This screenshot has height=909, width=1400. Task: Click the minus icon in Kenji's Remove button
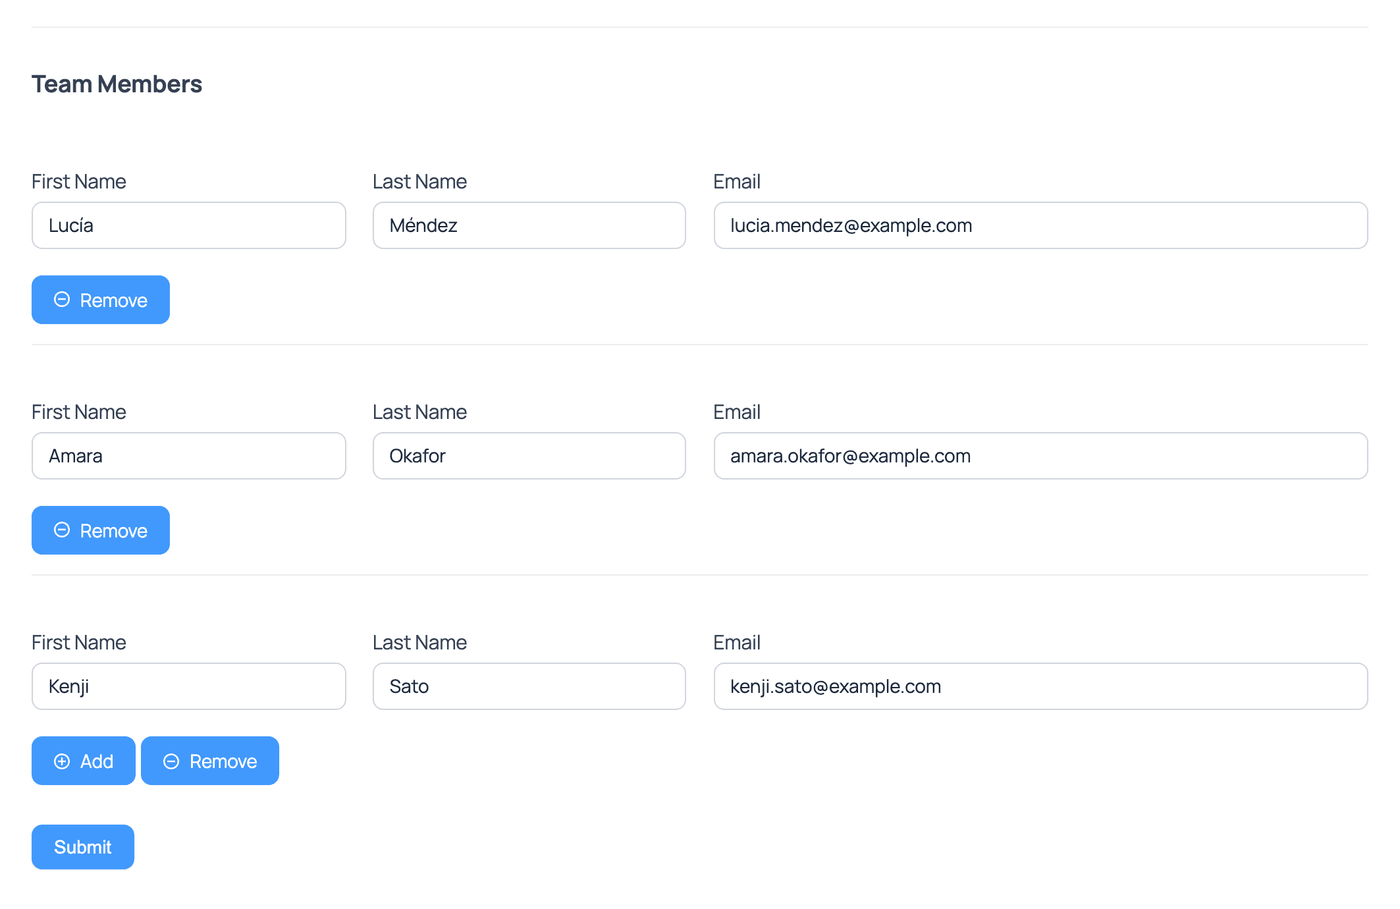tap(171, 761)
